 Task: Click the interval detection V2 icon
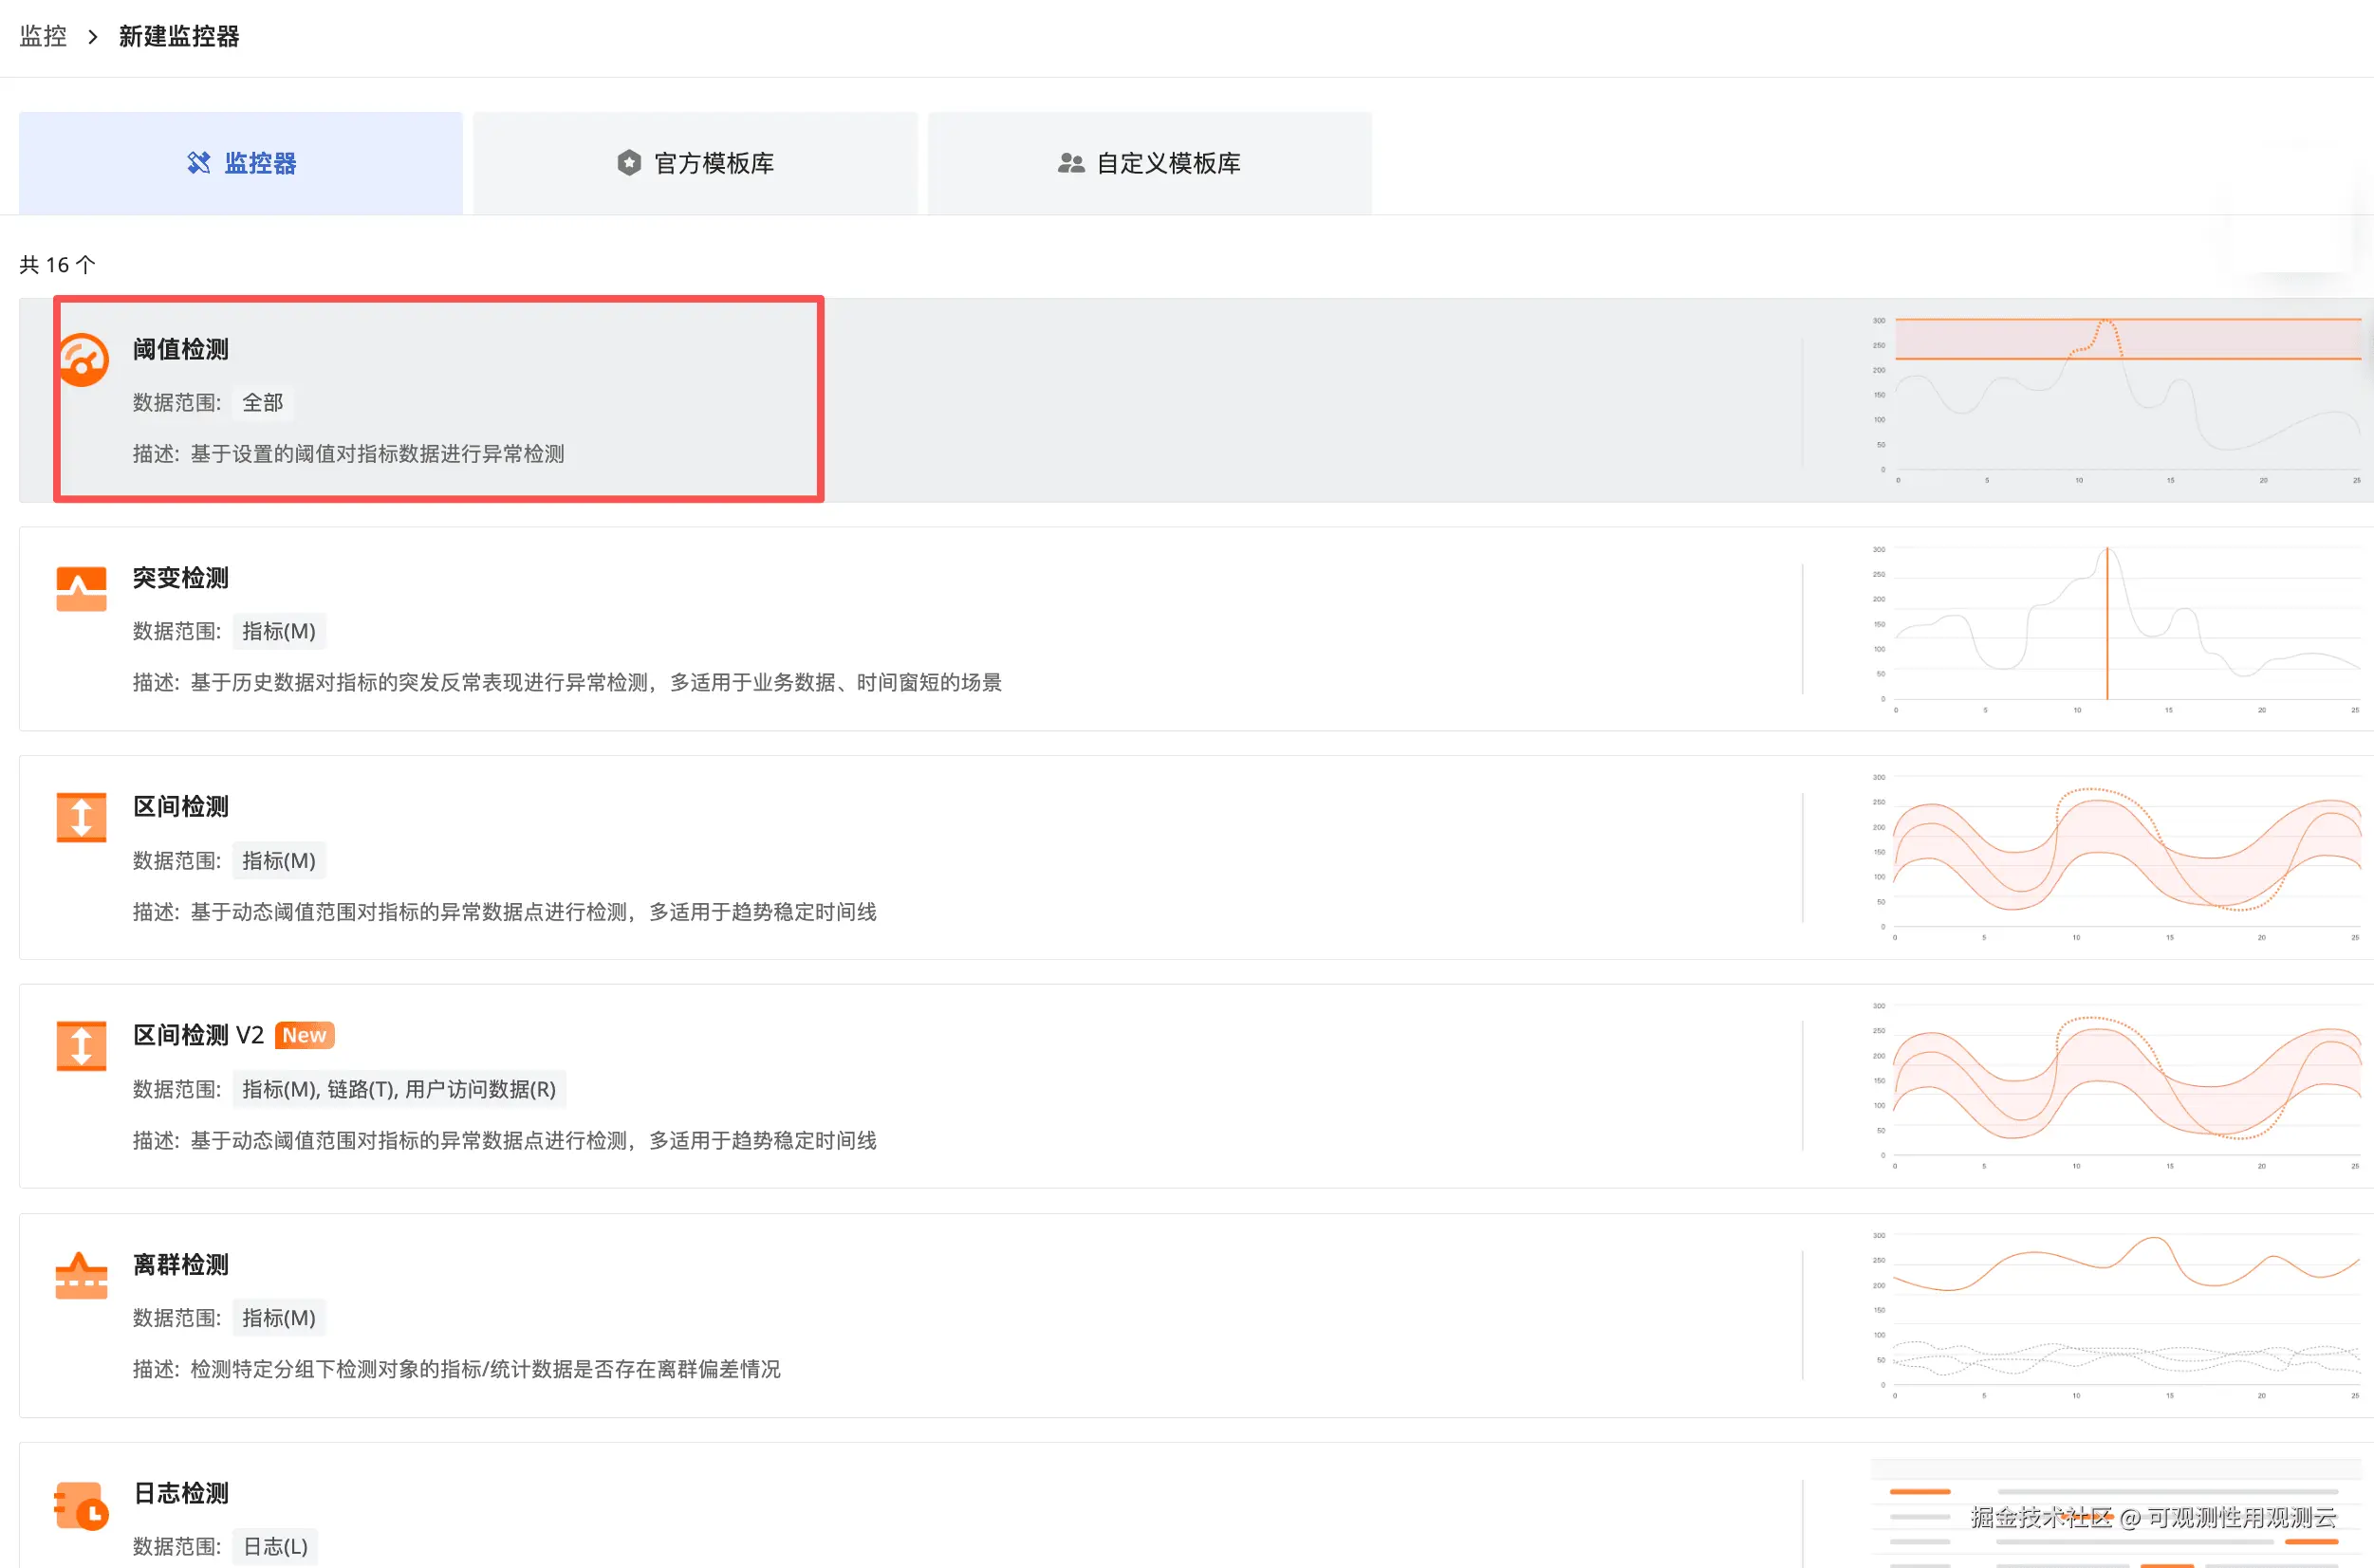pos(81,1046)
